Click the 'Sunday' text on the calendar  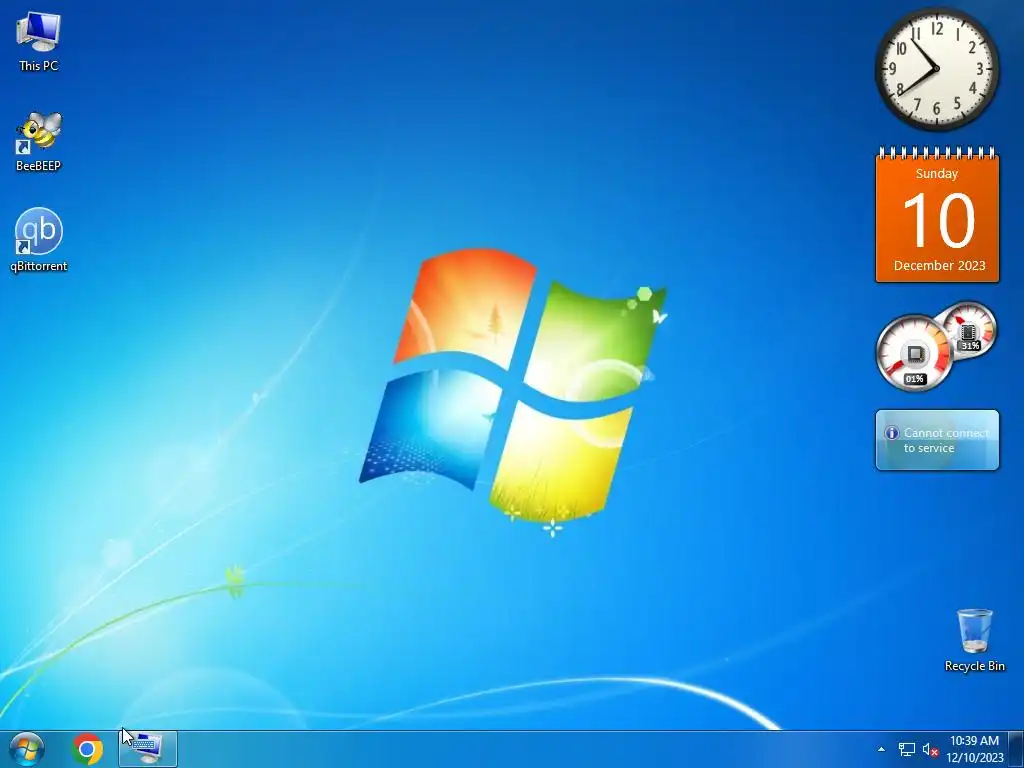(936, 174)
